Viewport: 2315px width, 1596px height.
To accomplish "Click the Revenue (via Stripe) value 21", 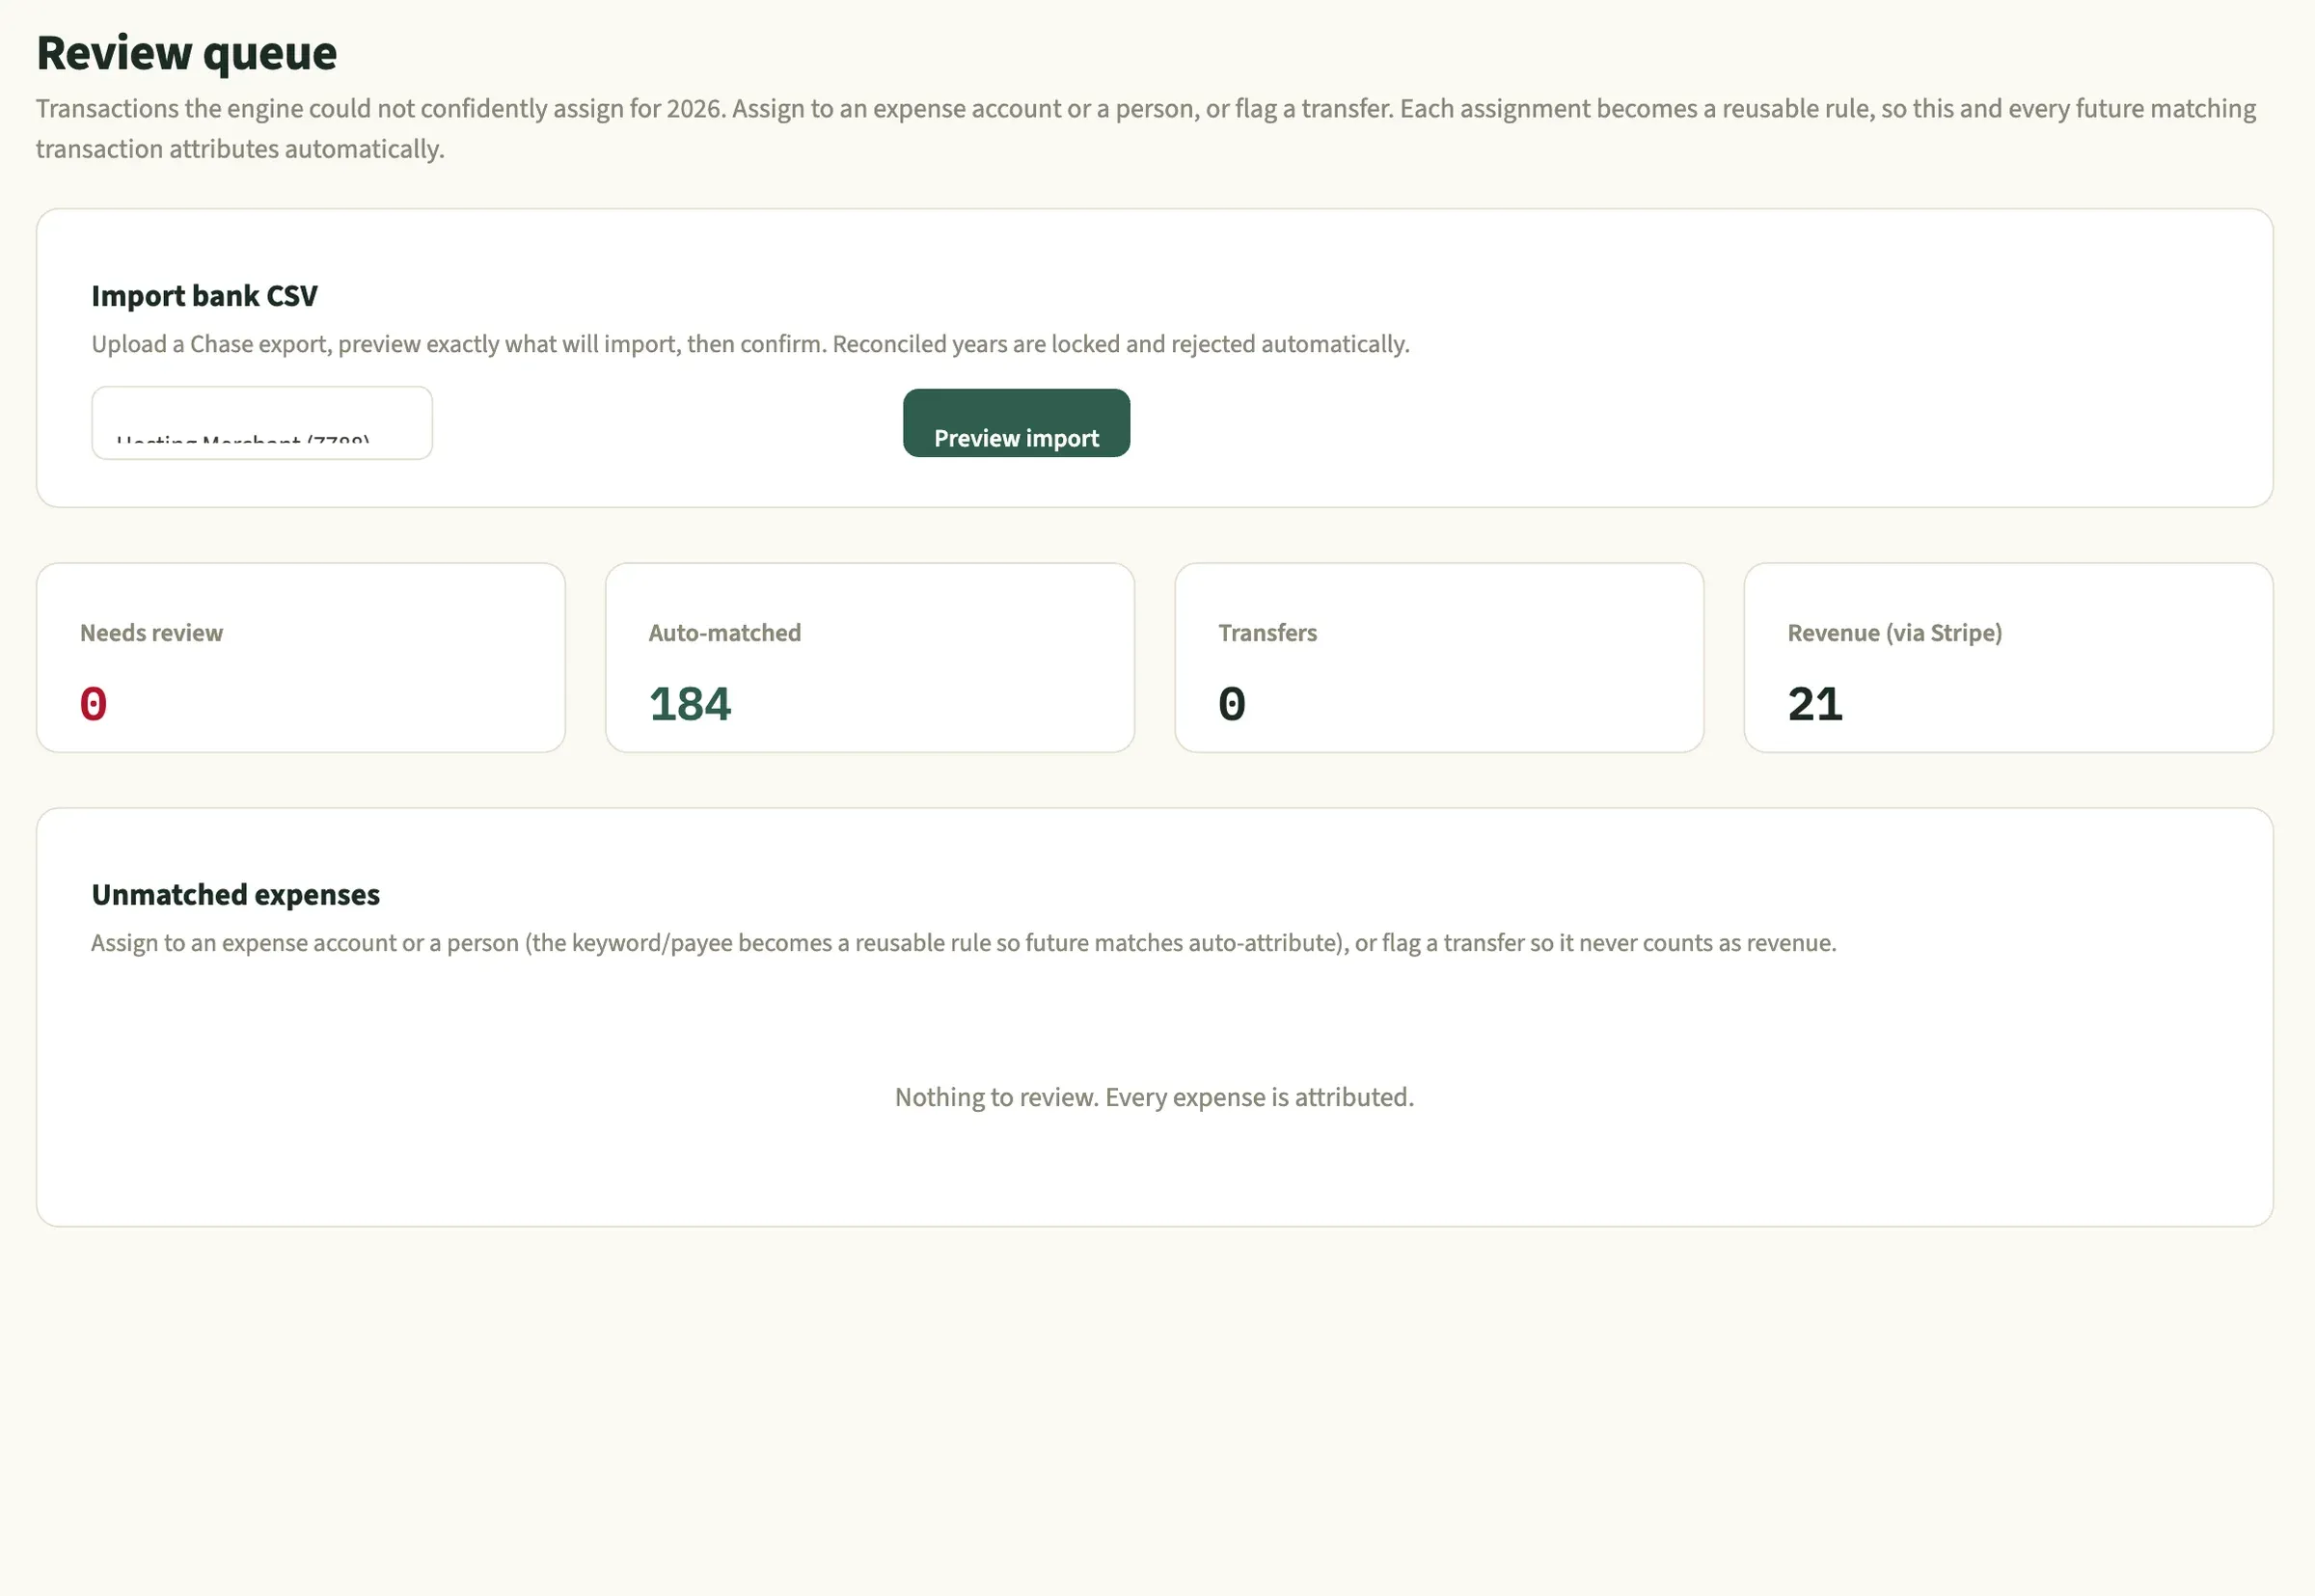I will pos(1815,704).
